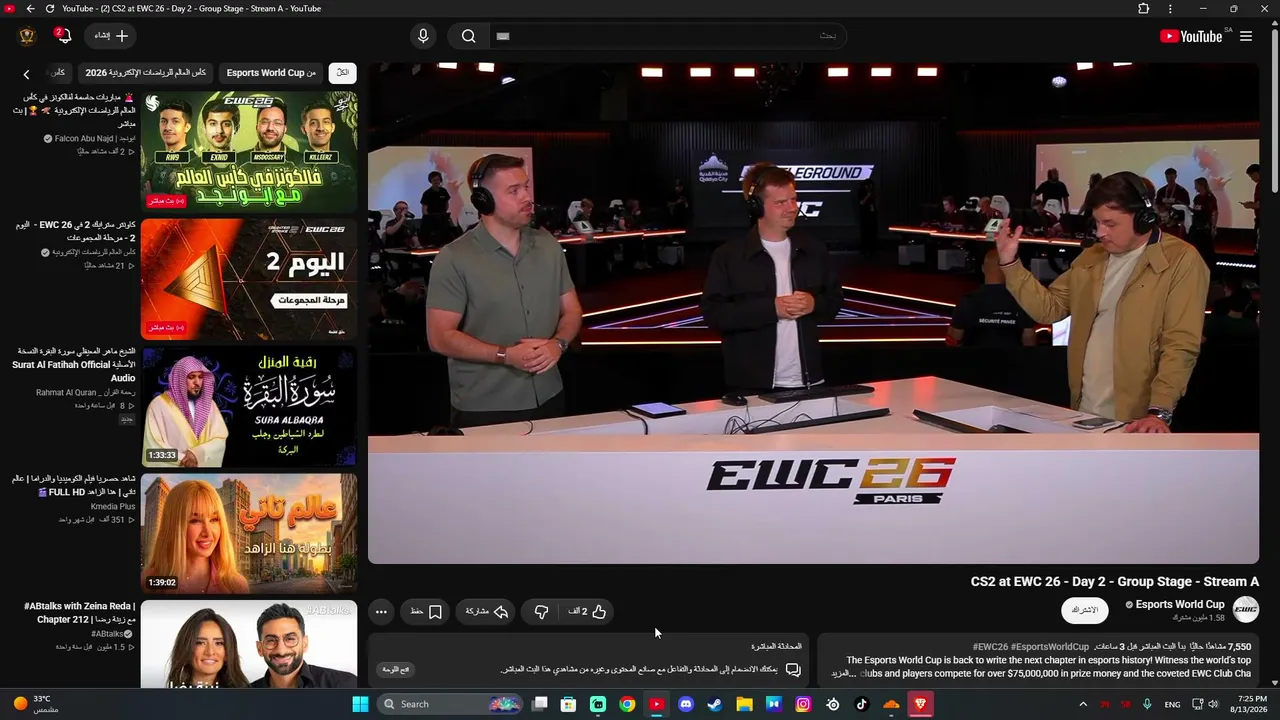The height and width of the screenshot is (720, 1280).
Task: Show more filter chips with the arrow
Action: (27, 74)
